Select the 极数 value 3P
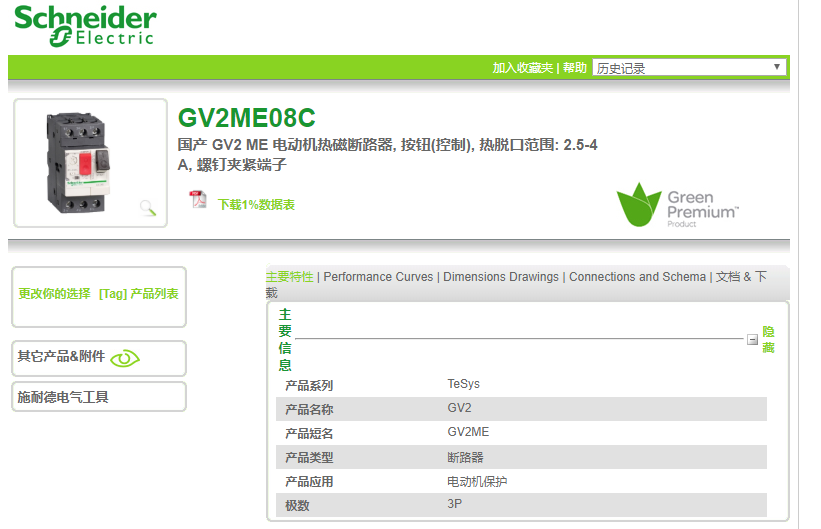Viewport: 821px width, 529px height. point(454,504)
